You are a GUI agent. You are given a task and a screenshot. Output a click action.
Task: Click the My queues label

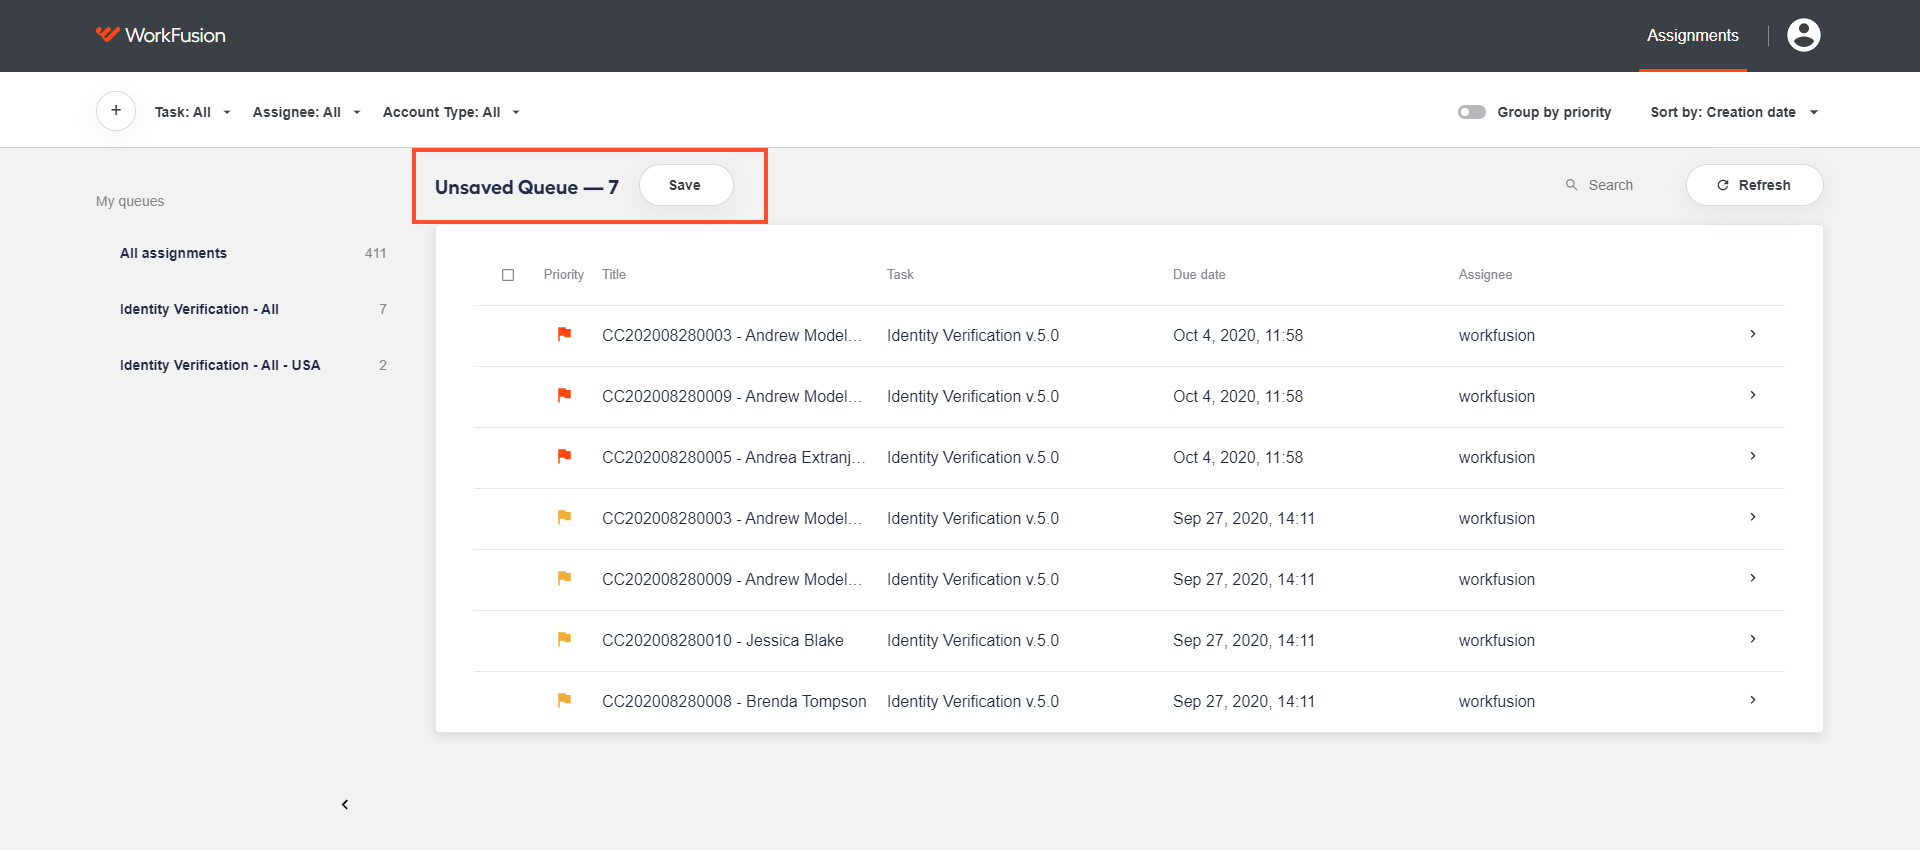pos(130,201)
